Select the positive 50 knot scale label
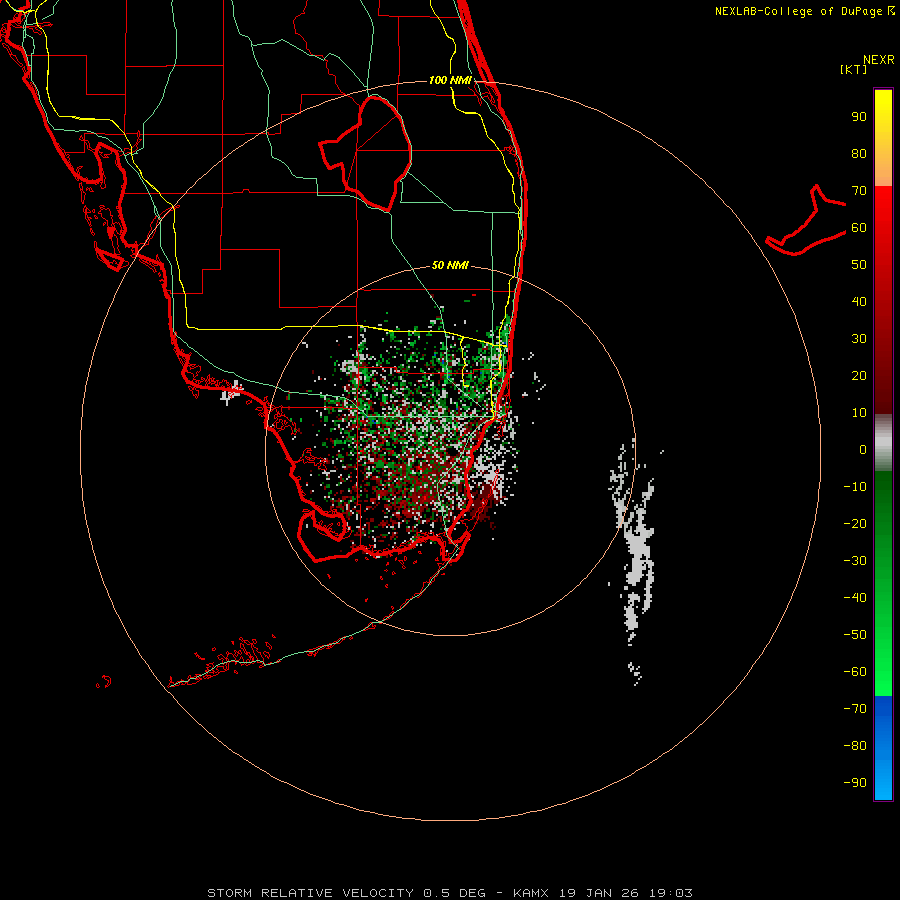The width and height of the screenshot is (900, 900). 859,265
